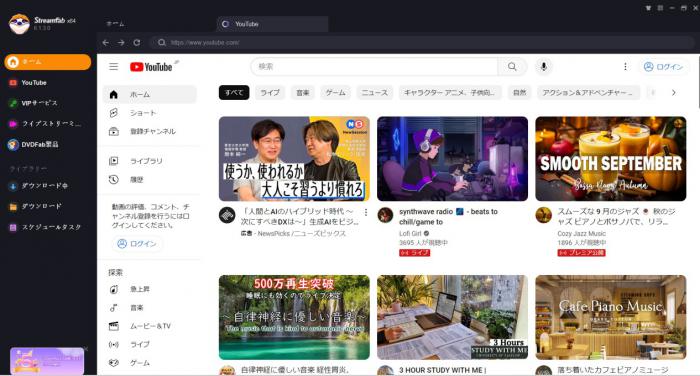Select the ゲーム filter chip

tap(335, 92)
